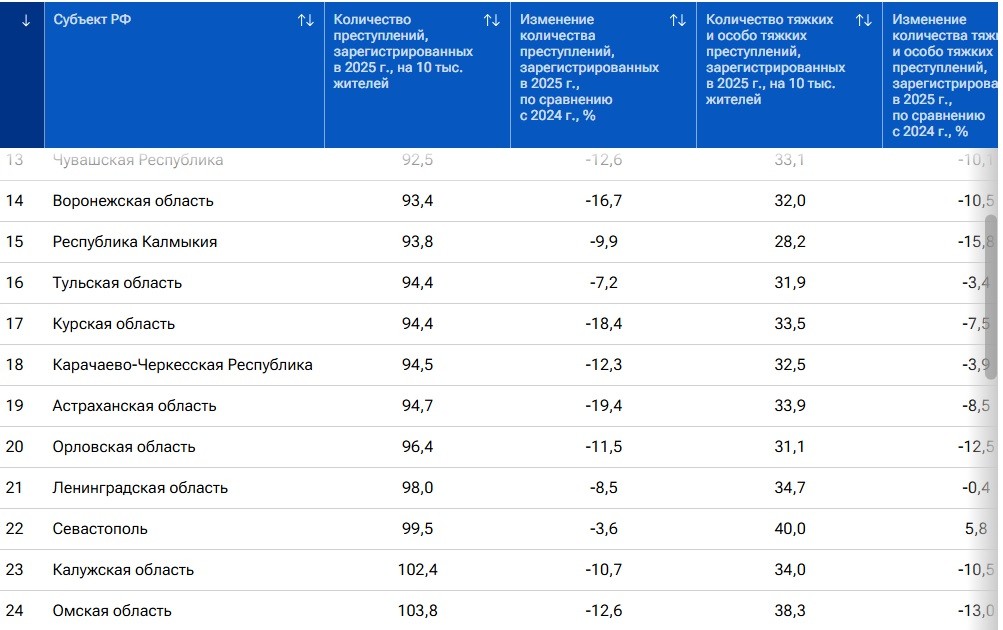Viewport: 1003px width, 630px height.
Task: Click the Севастополь region name
Action: pyautogui.click(x=100, y=529)
